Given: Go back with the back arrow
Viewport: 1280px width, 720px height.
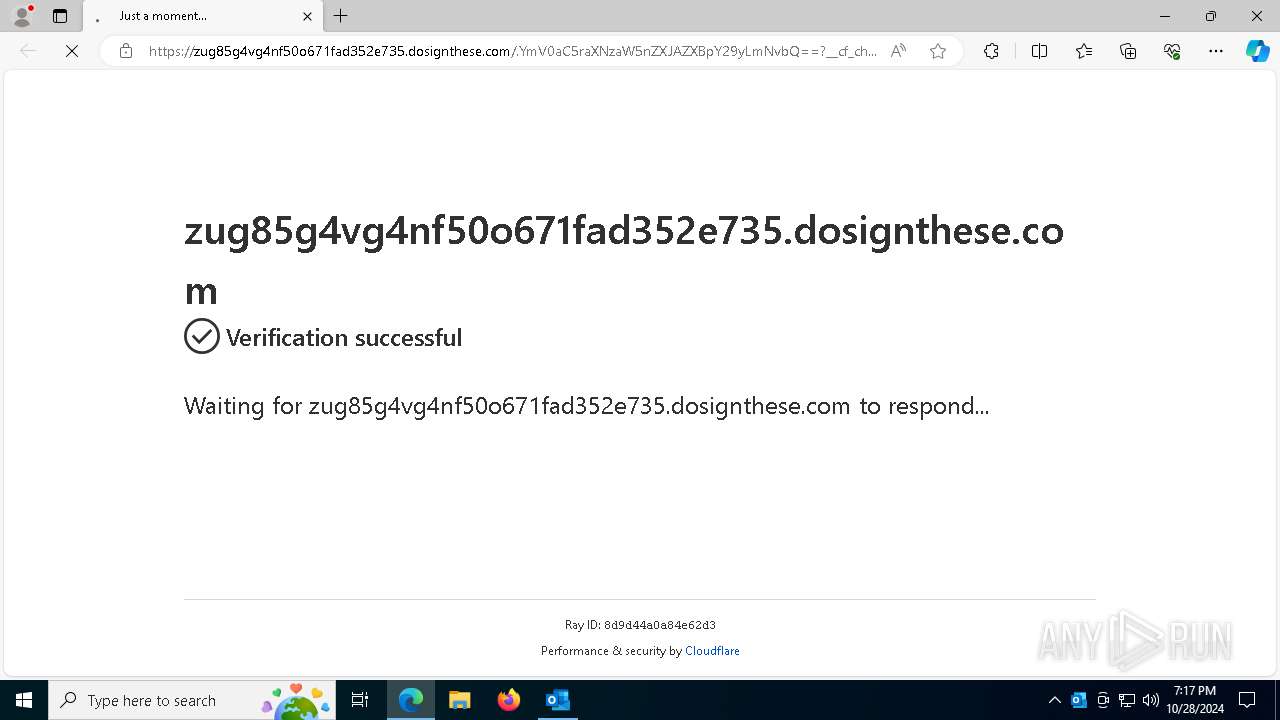Looking at the screenshot, I should click(x=28, y=51).
